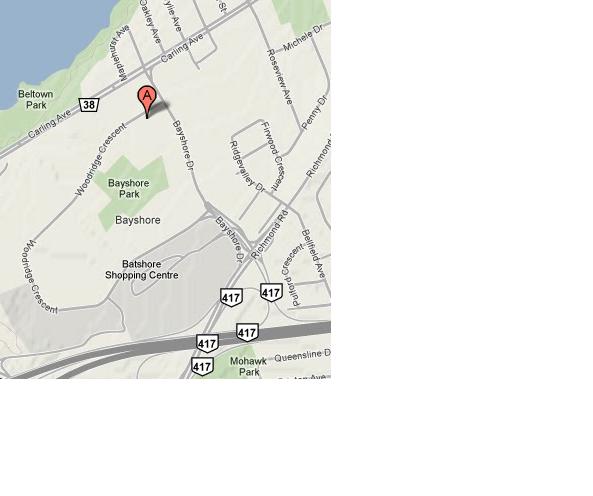Click the Bayshore Park green area label
Screen dimensions: 593x496
point(129,188)
